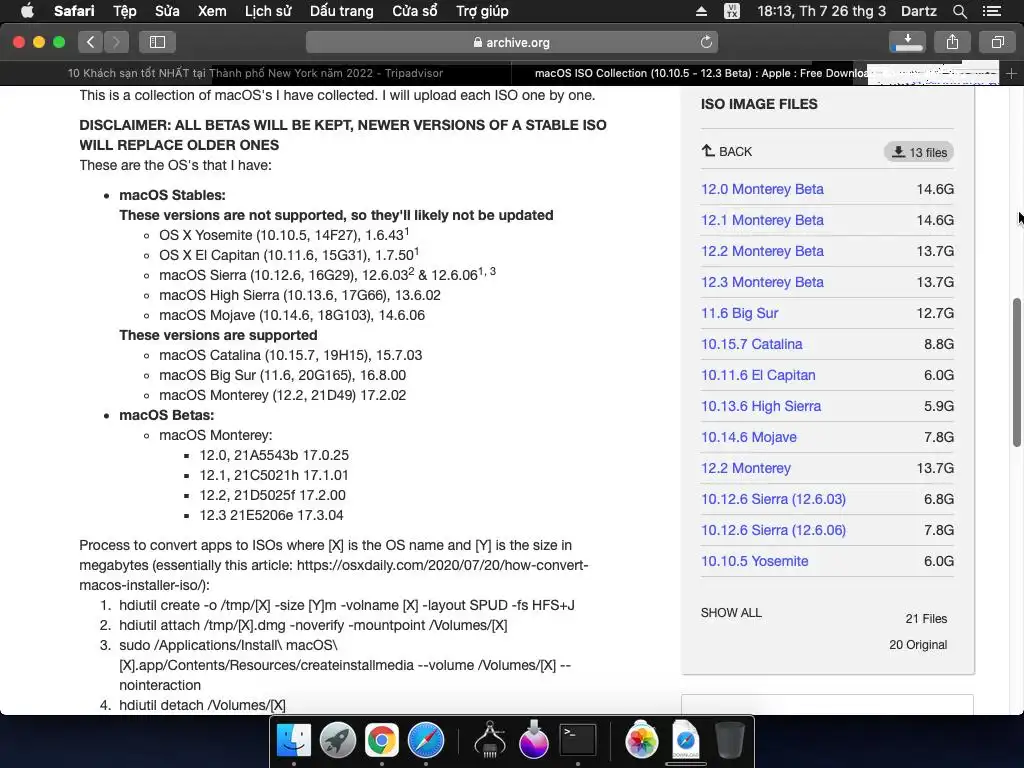Toggle the Safari sidebar
The height and width of the screenshot is (768, 1024).
pyautogui.click(x=157, y=42)
